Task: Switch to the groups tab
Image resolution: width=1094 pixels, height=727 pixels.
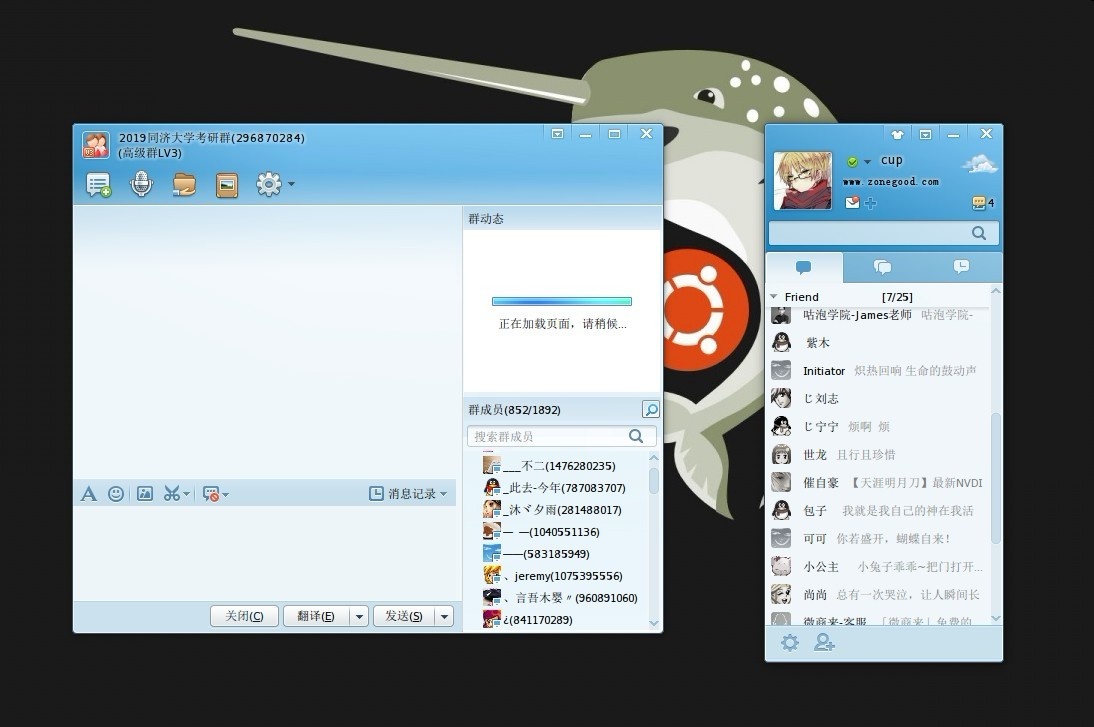Action: tap(883, 267)
